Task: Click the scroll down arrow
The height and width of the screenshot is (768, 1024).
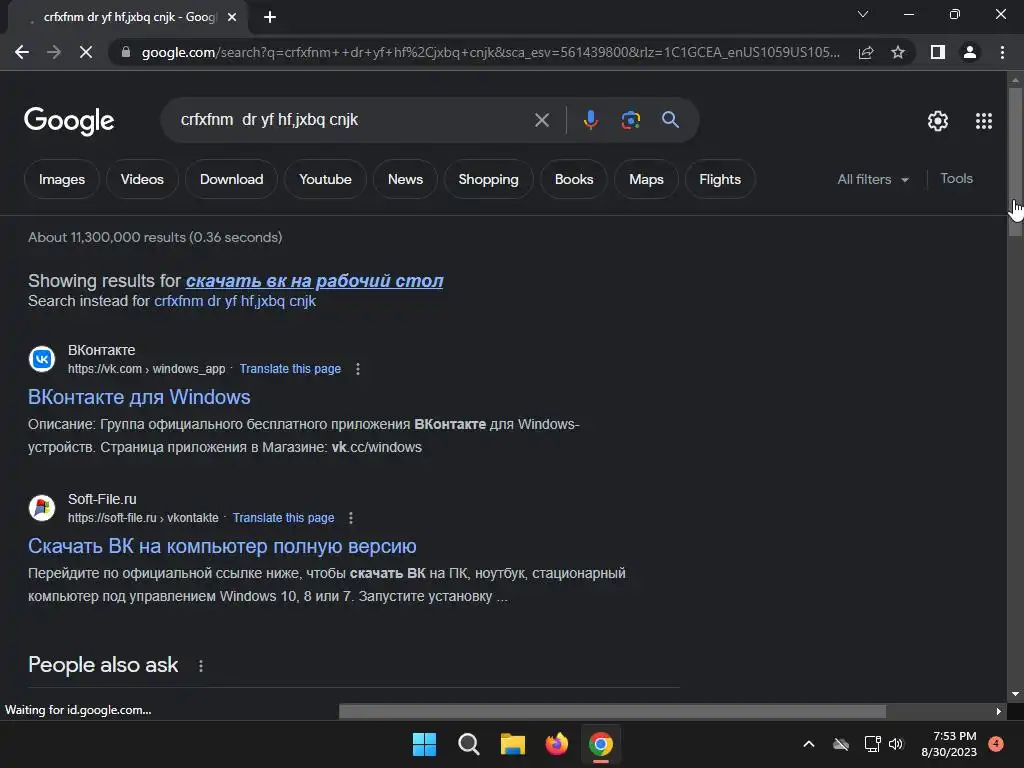Action: point(1015,694)
